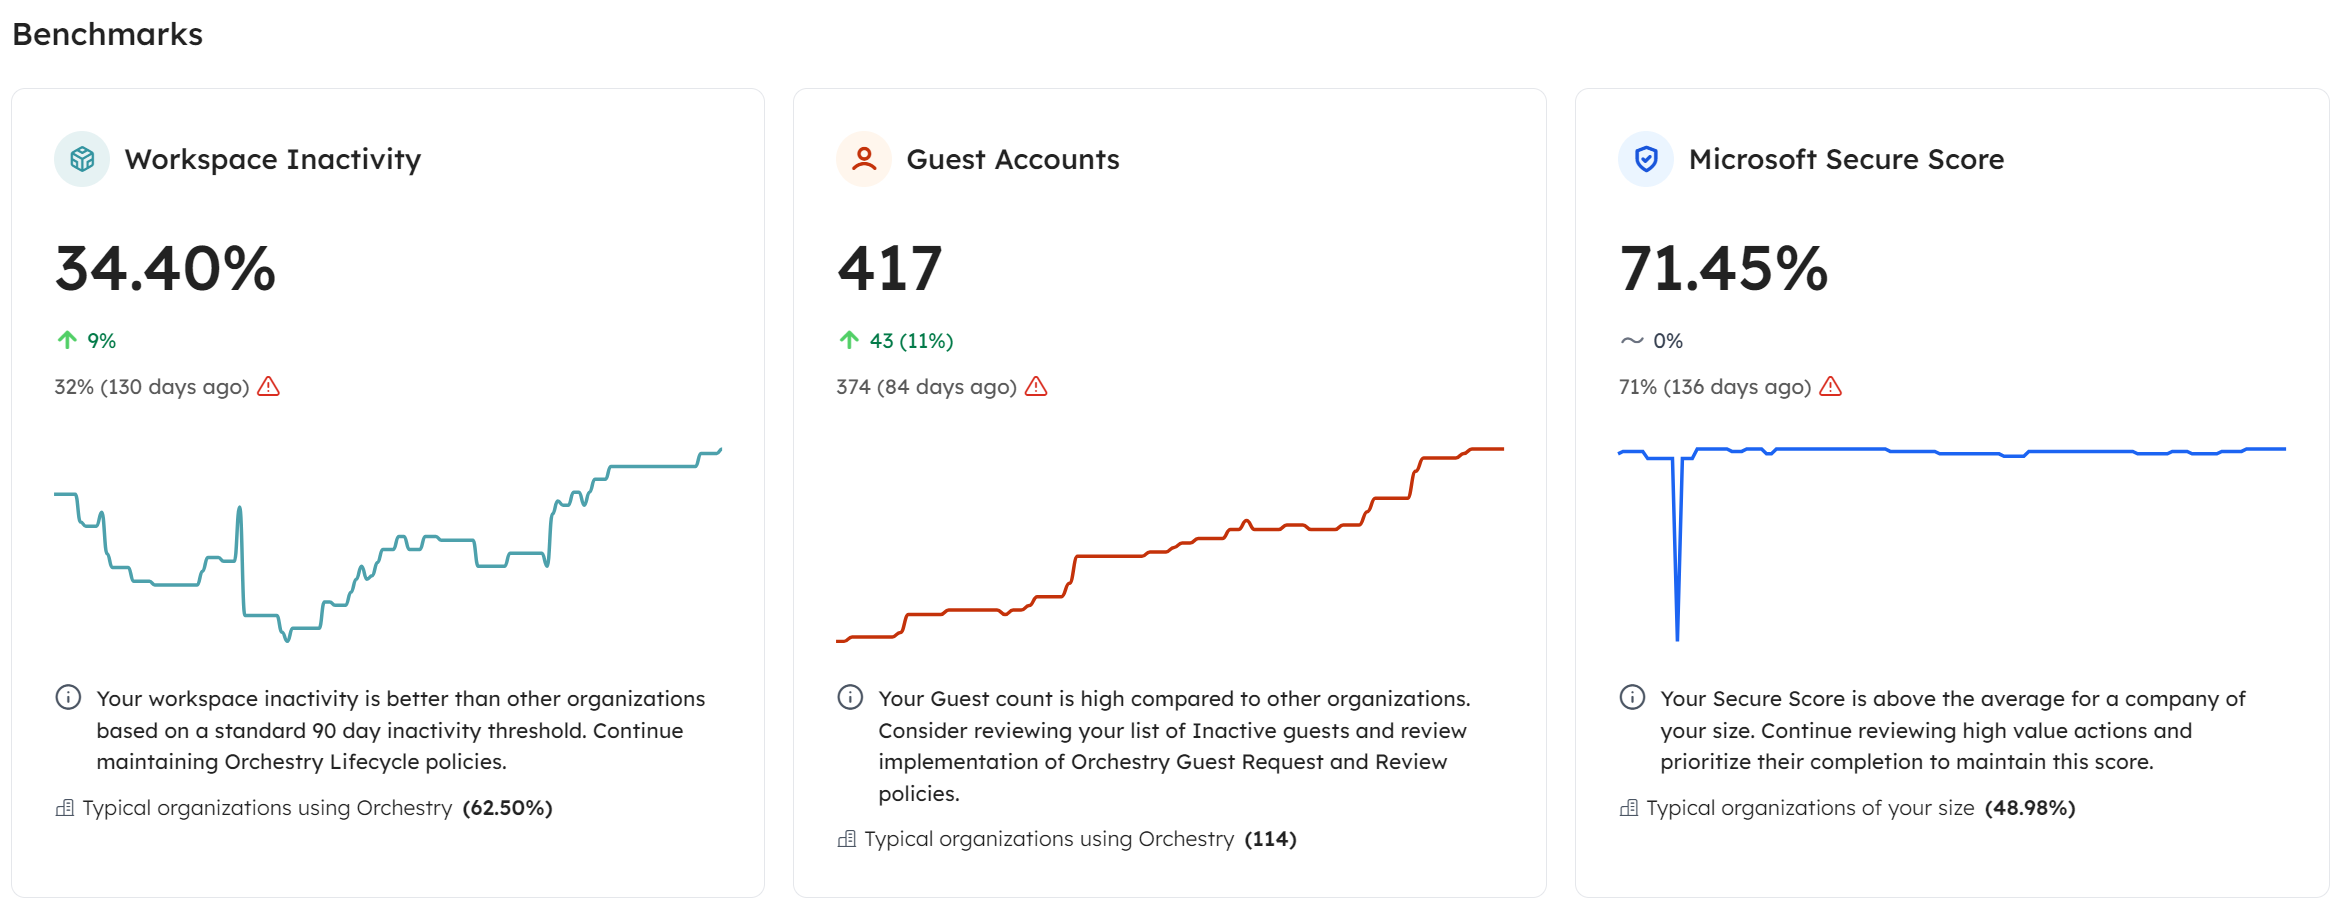Click green up arrow next to 9%
This screenshot has width=2340, height=921.
click(67, 340)
